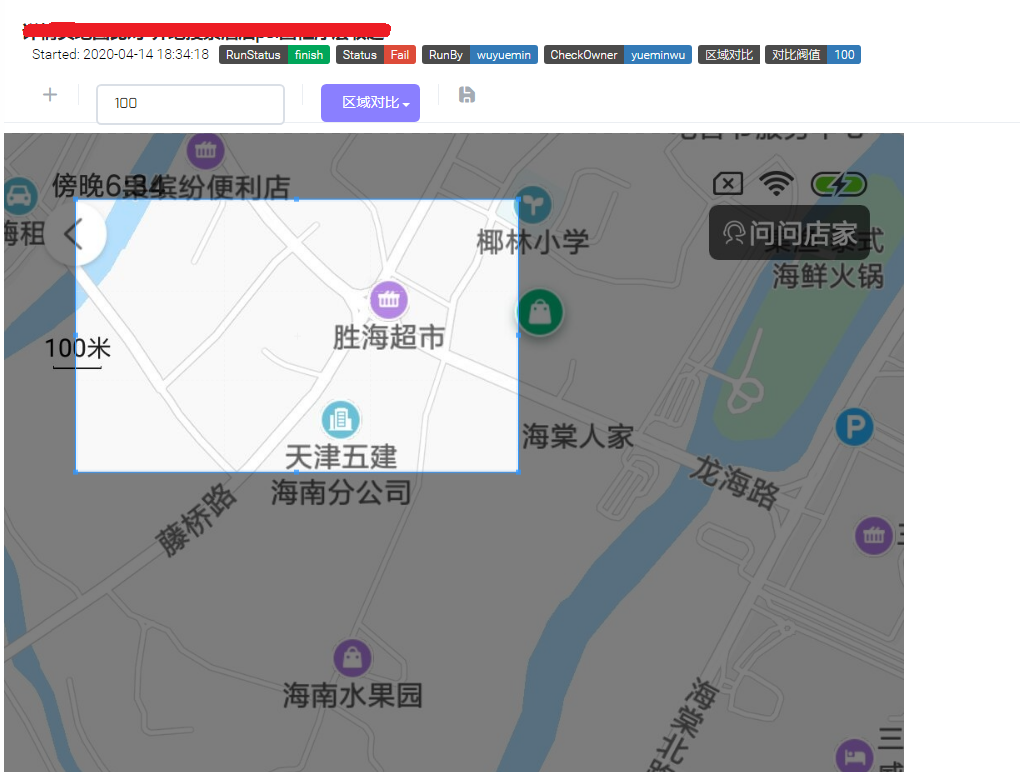Click the 100米 map scale label
1020x772 pixels.
(77, 348)
